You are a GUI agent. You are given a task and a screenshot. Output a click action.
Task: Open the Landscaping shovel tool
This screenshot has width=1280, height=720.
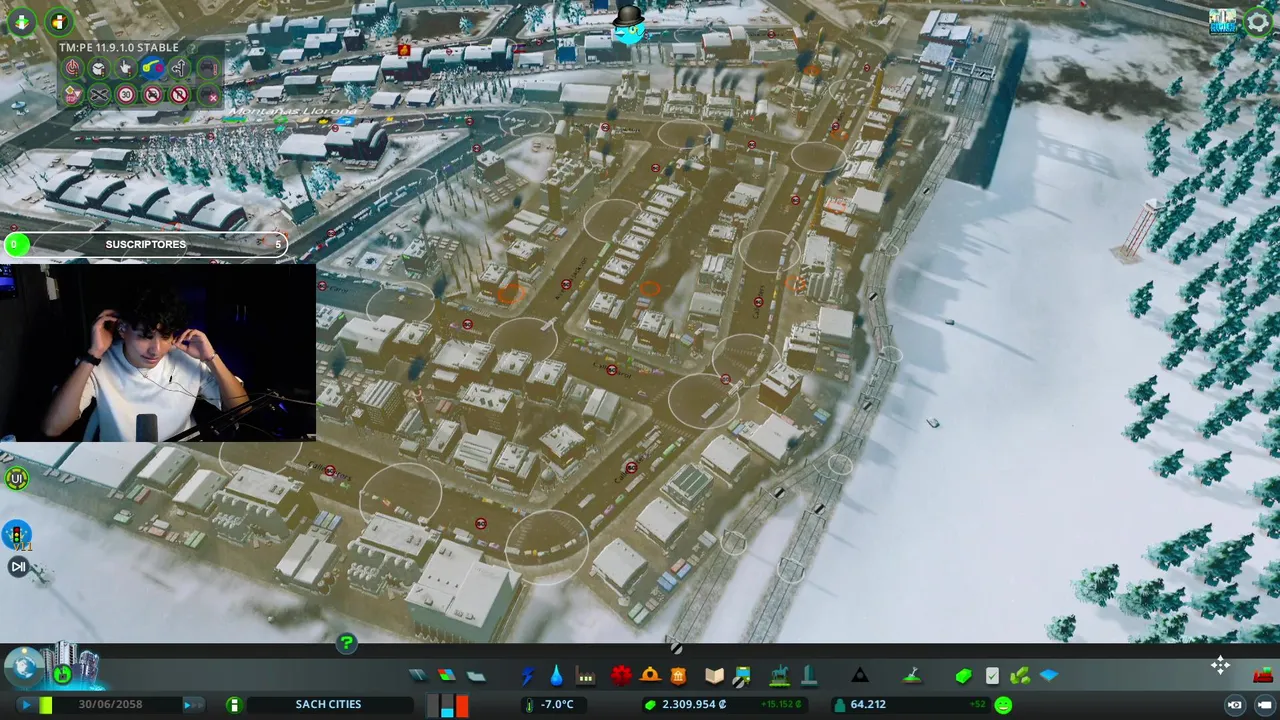coord(912,676)
